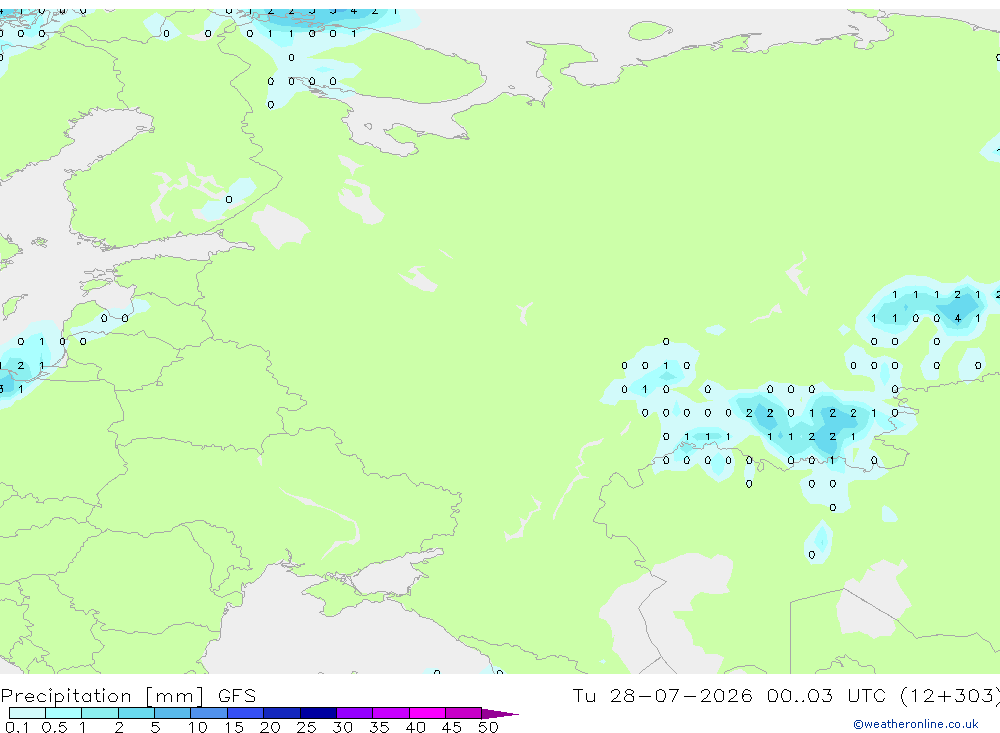Click the 0.1 legend scale label

17,727
